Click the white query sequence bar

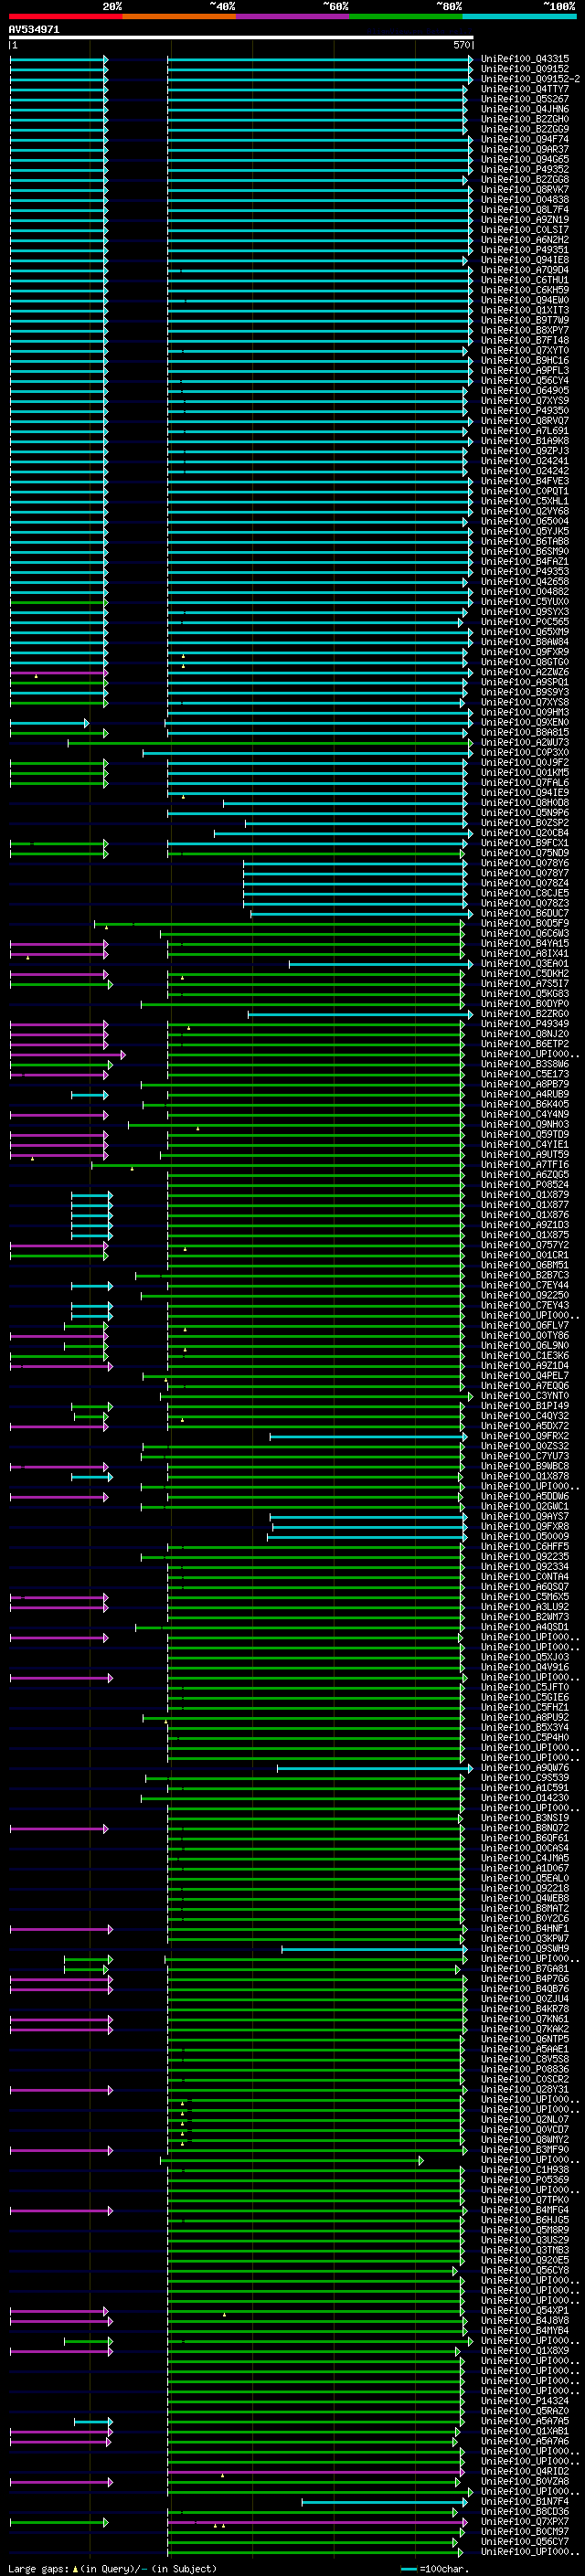pos(241,38)
